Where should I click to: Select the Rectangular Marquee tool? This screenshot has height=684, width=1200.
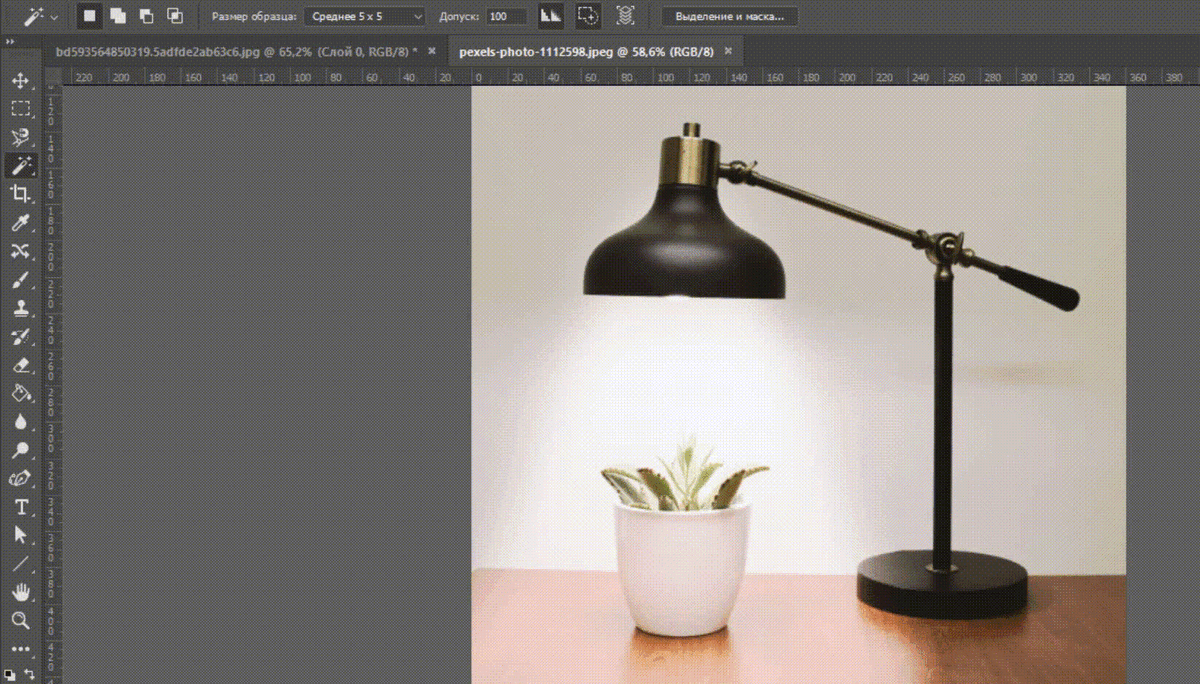pyautogui.click(x=20, y=109)
